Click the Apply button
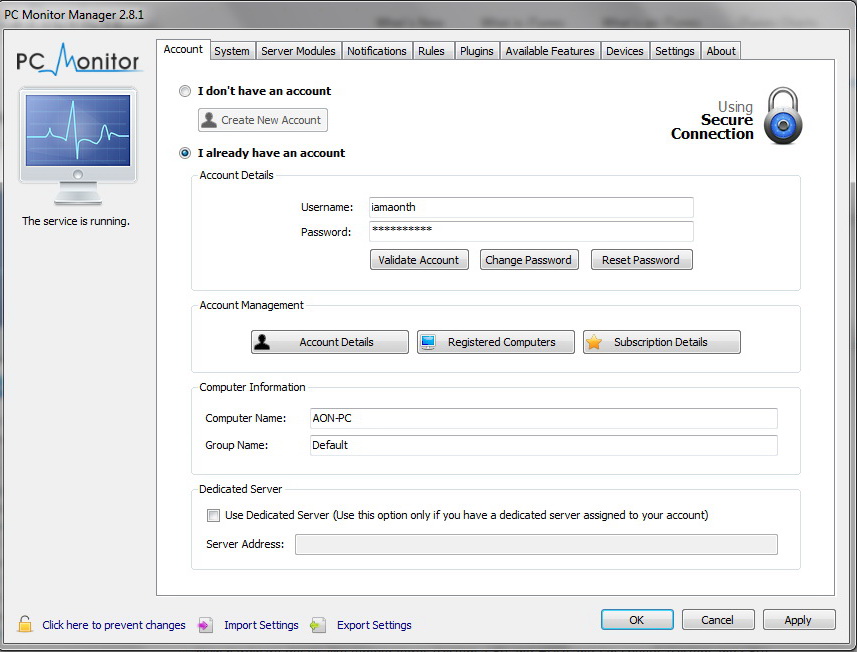The image size is (857, 652). 798,620
